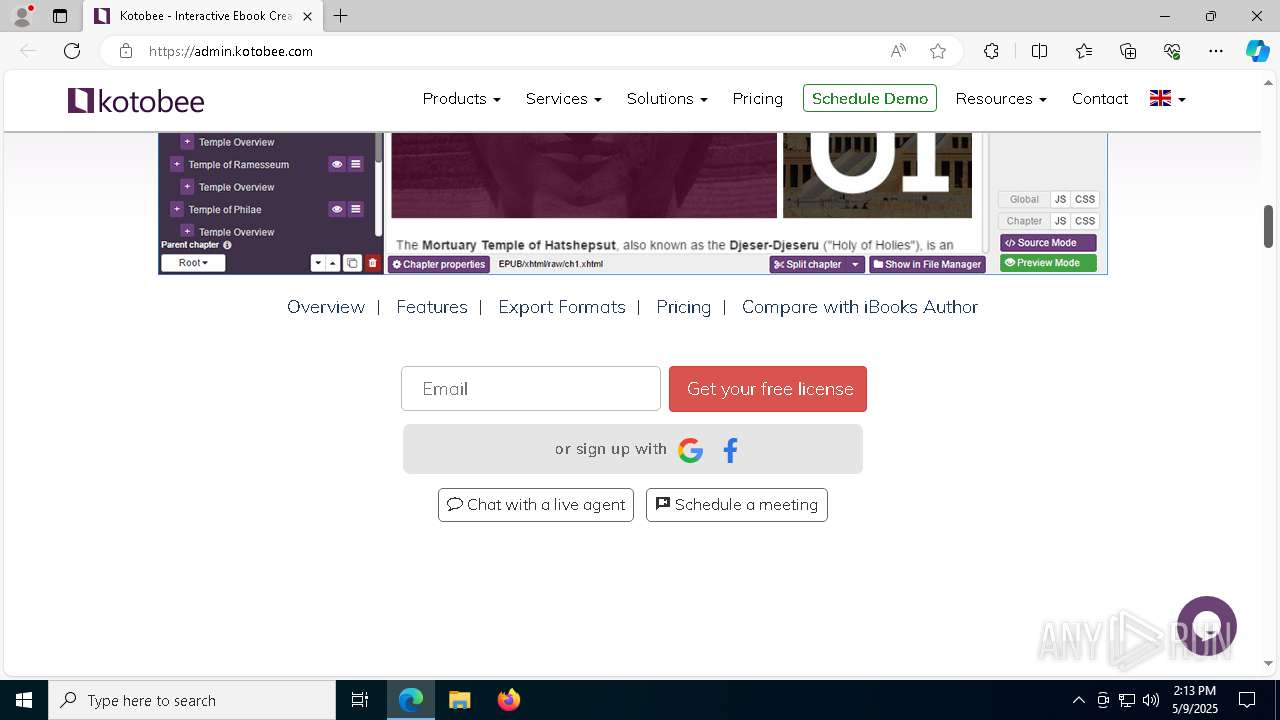Click the red delete chapter trash icon
Image resolution: width=1280 pixels, height=720 pixels.
click(x=372, y=263)
